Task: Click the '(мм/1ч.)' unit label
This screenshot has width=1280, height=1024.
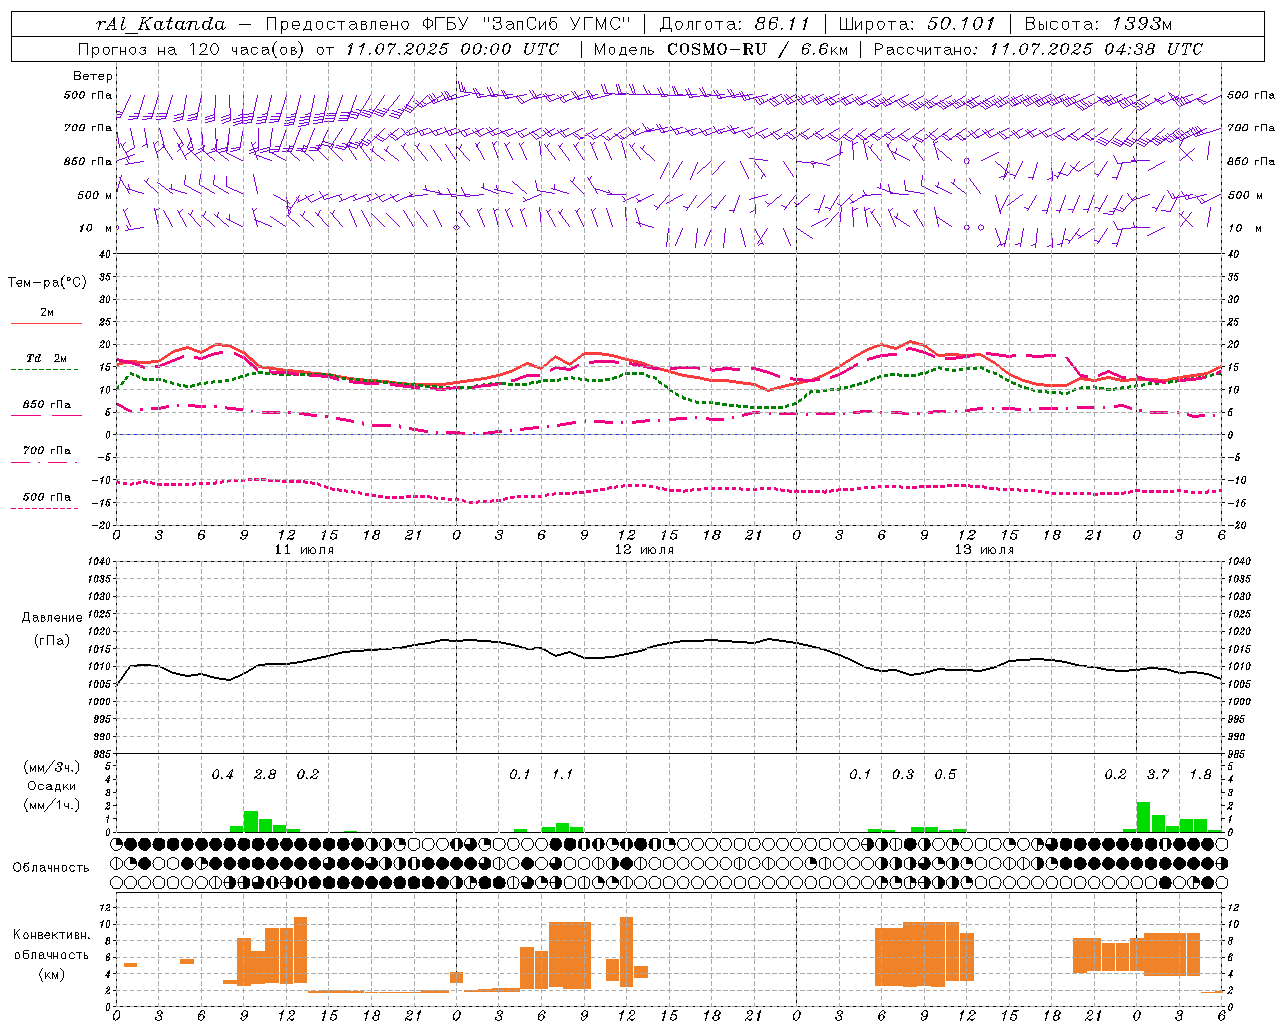Action: (51, 805)
